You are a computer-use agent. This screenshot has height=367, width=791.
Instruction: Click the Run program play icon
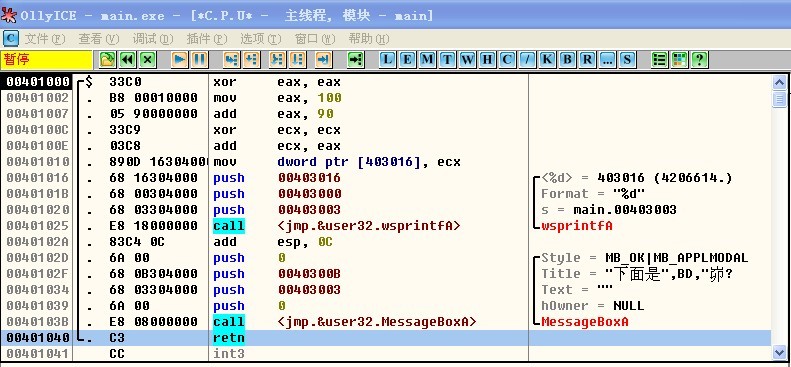click(179, 60)
